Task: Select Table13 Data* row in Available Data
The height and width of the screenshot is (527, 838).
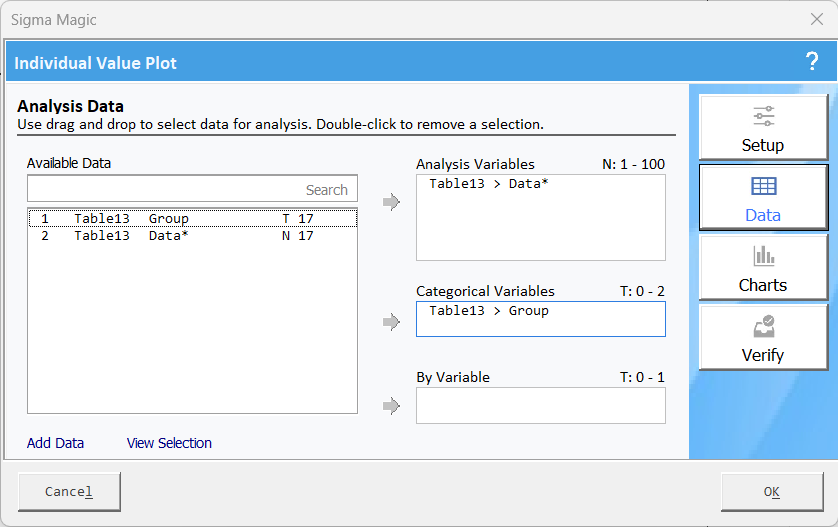Action: [192, 236]
